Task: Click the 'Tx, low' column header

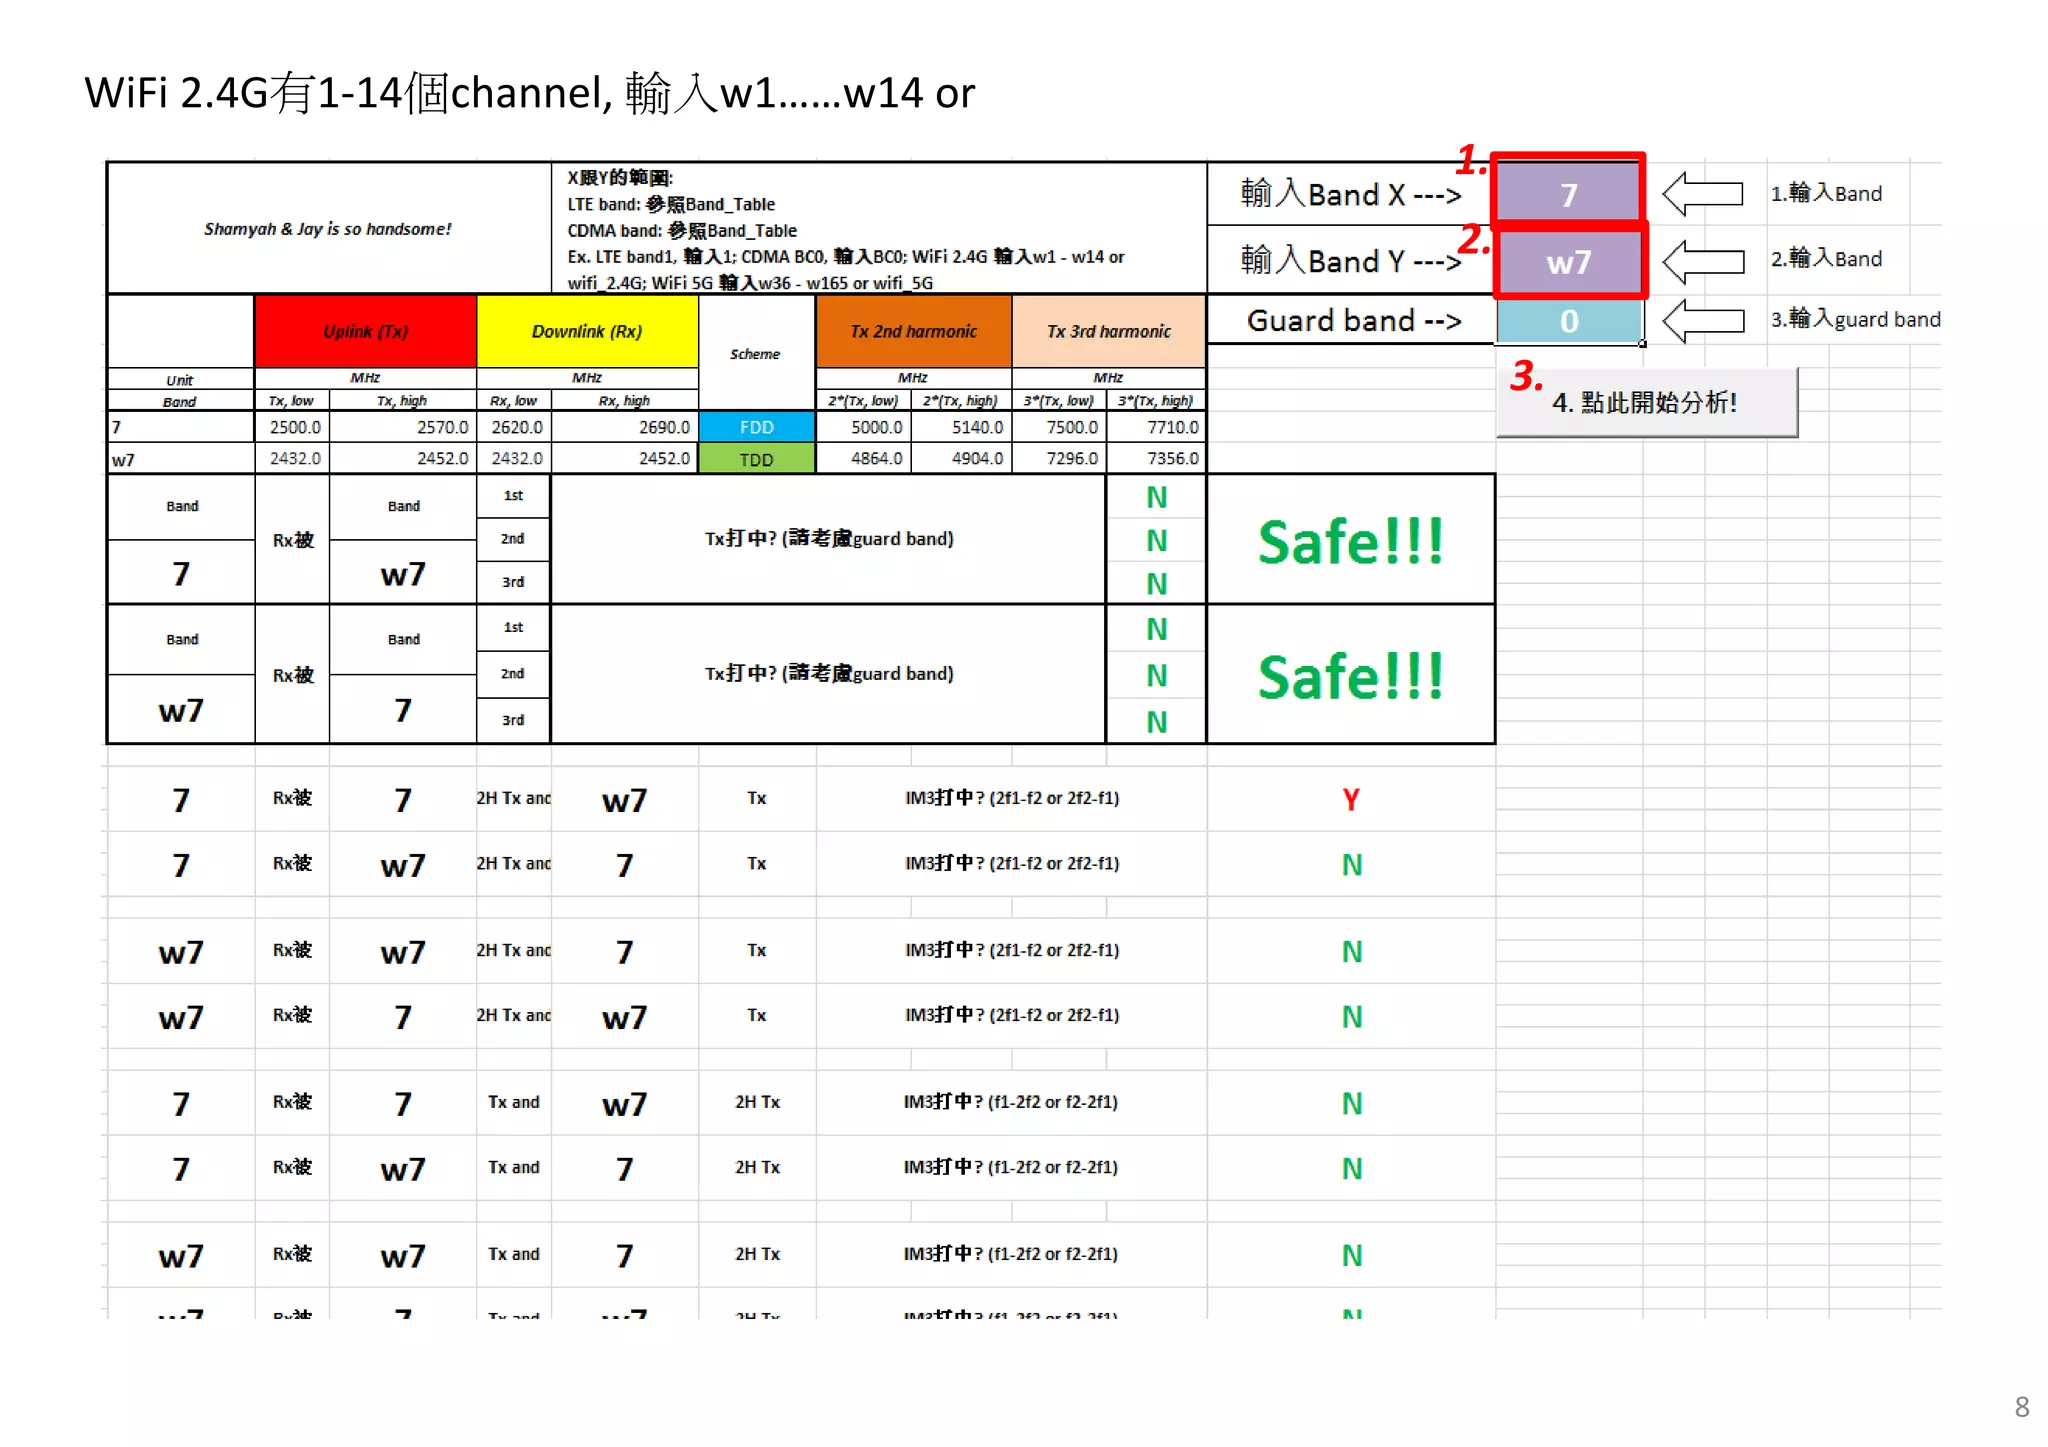Action: coord(292,401)
